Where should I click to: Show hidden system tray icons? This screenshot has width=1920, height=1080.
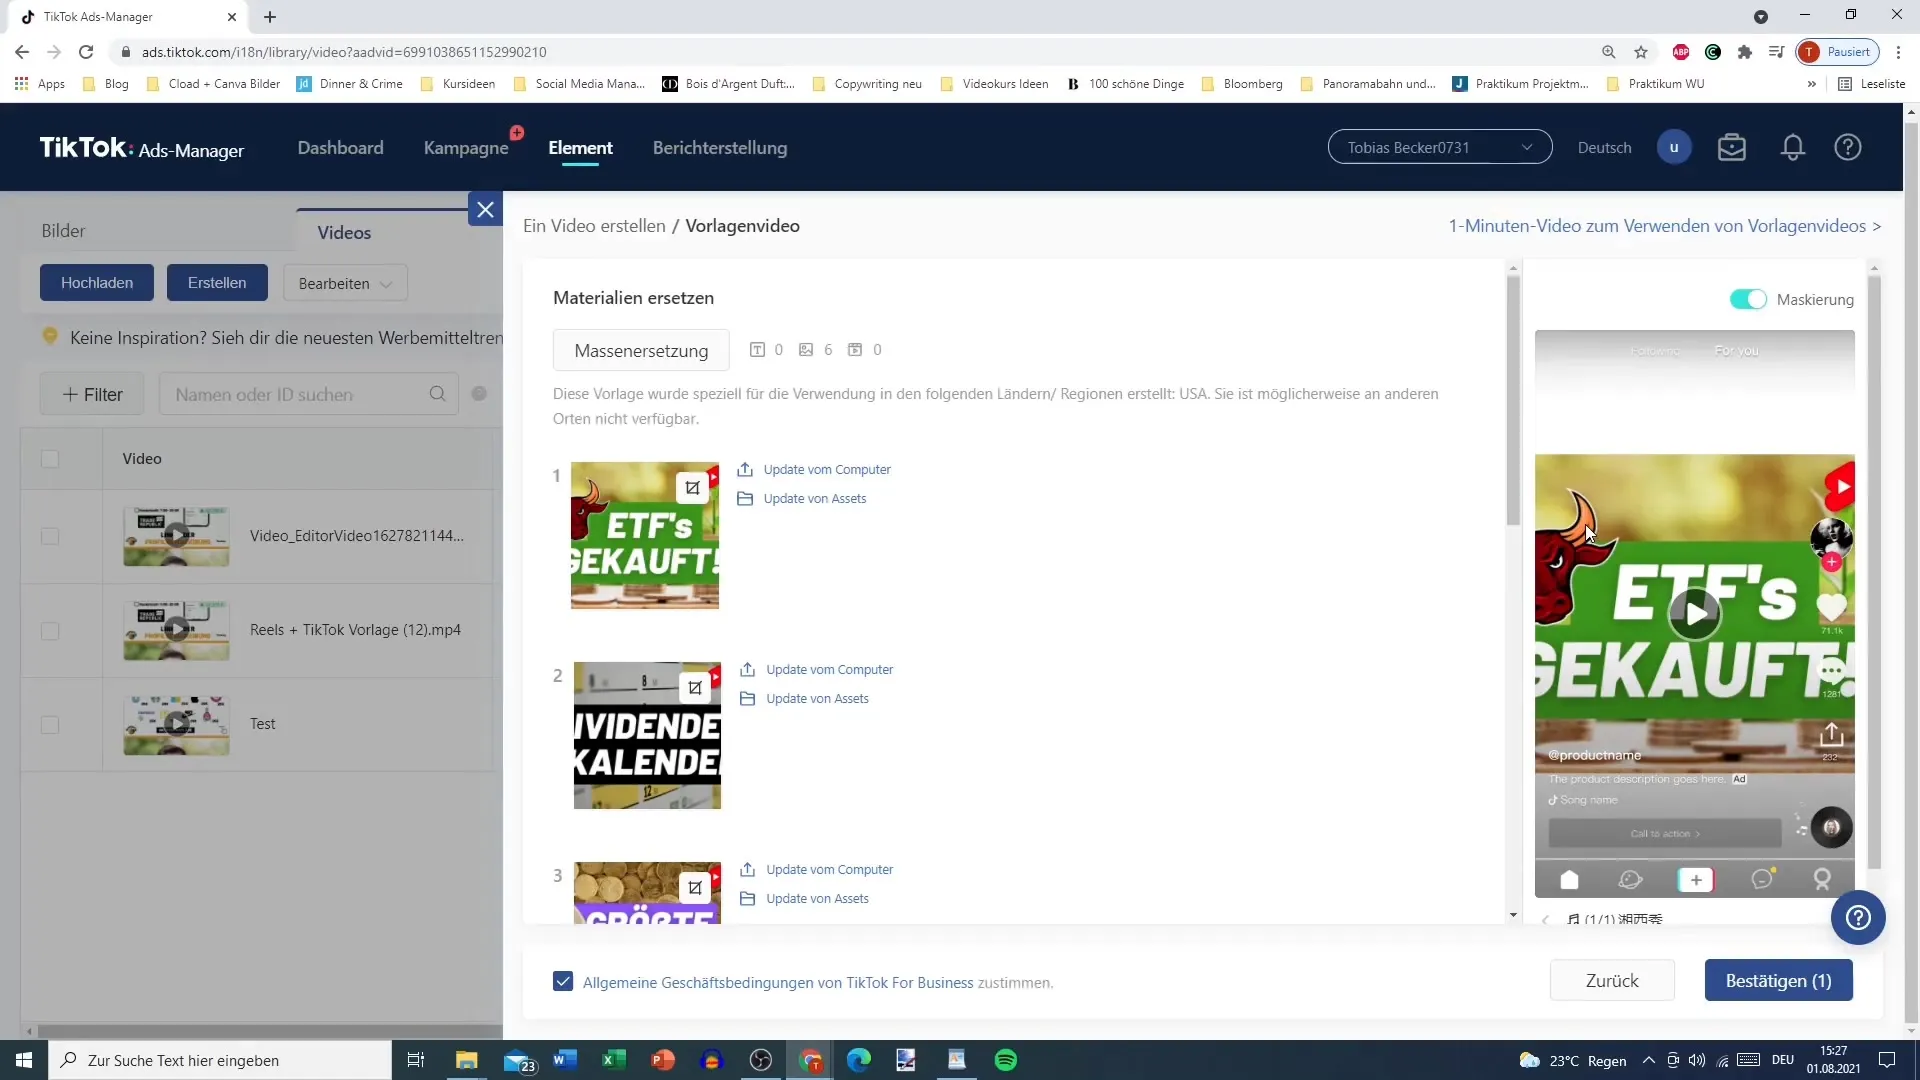tap(1648, 1060)
